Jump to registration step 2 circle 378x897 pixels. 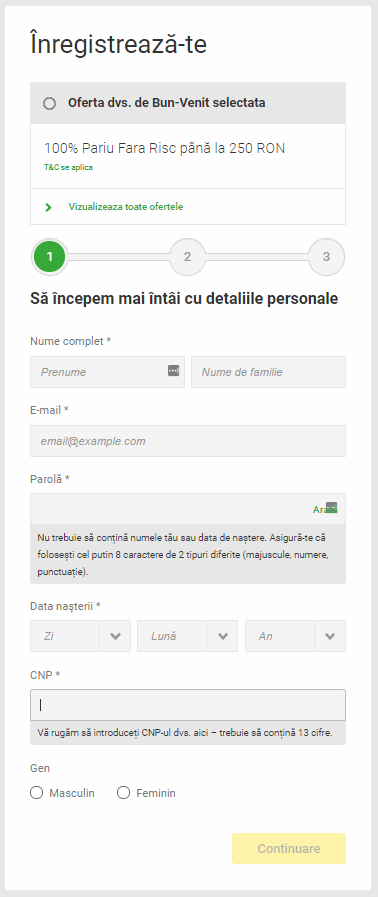(188, 257)
